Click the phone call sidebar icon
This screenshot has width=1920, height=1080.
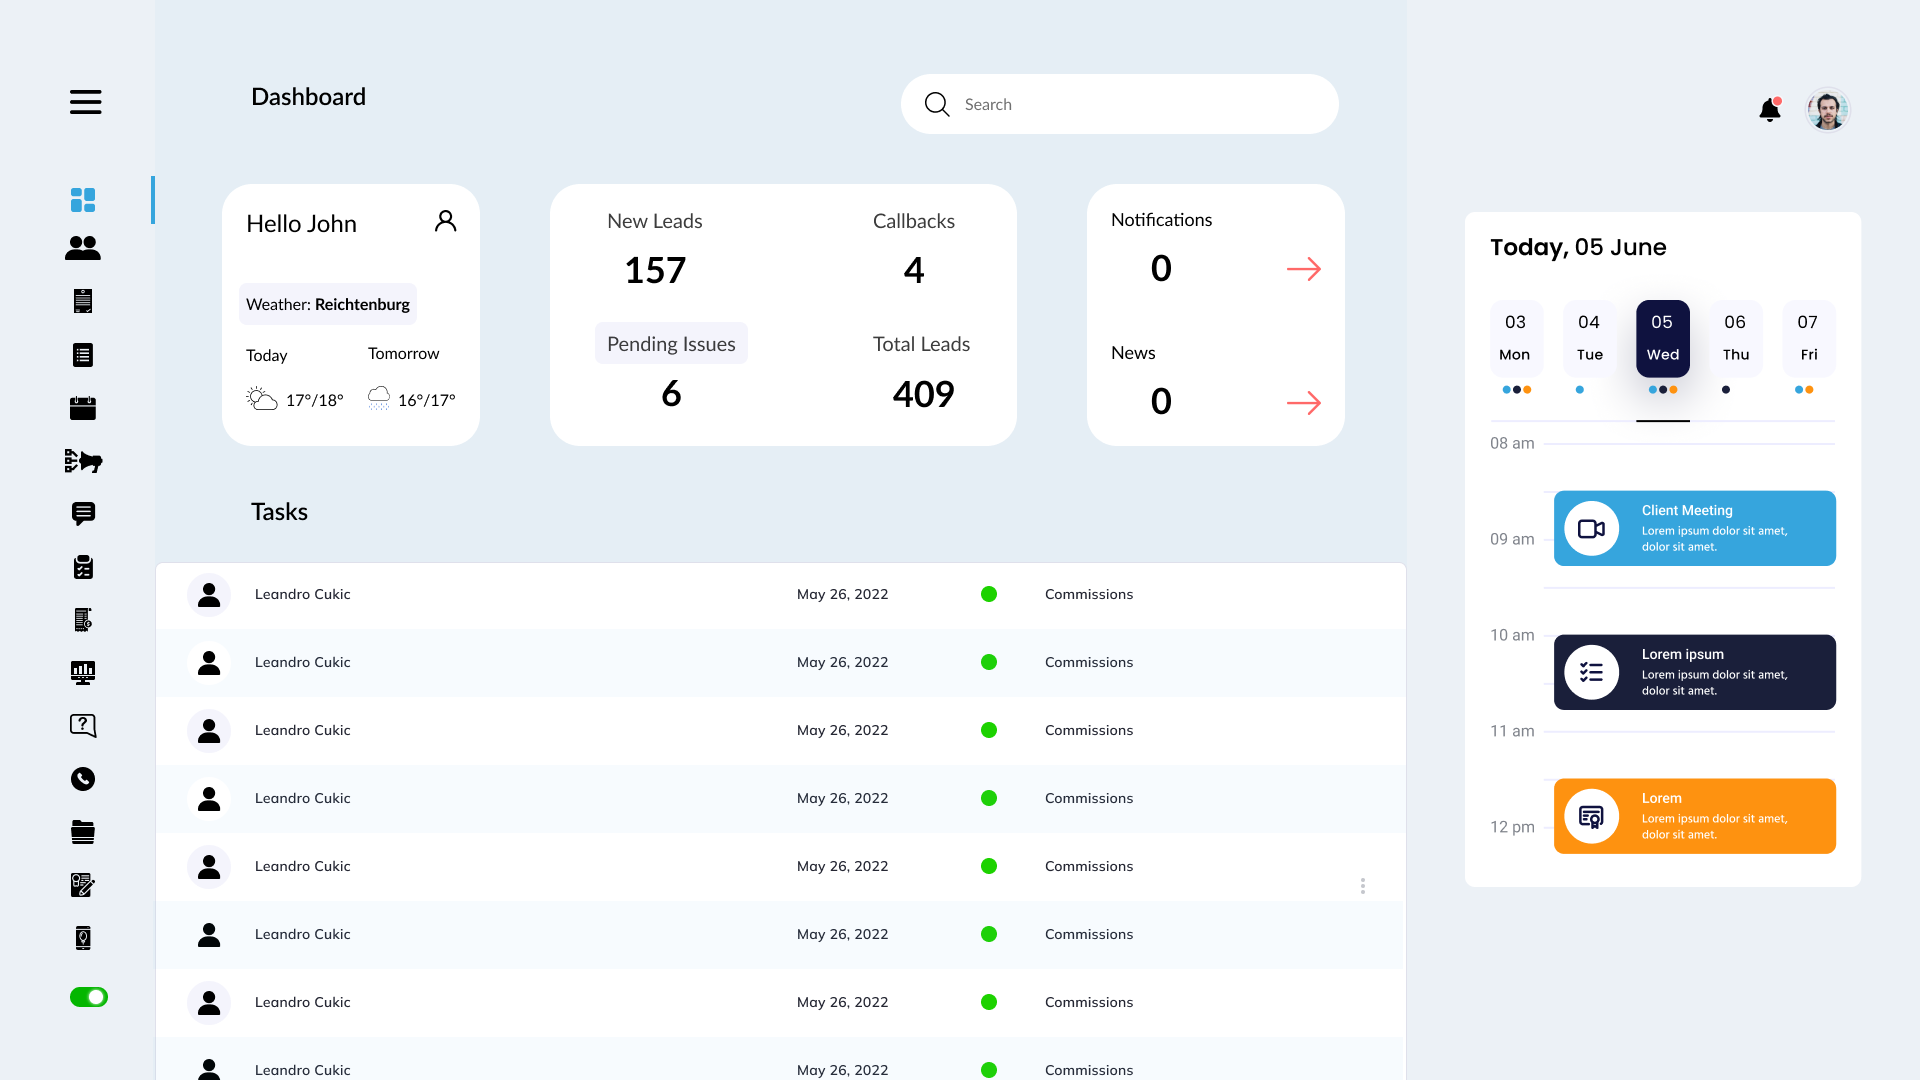[83, 779]
